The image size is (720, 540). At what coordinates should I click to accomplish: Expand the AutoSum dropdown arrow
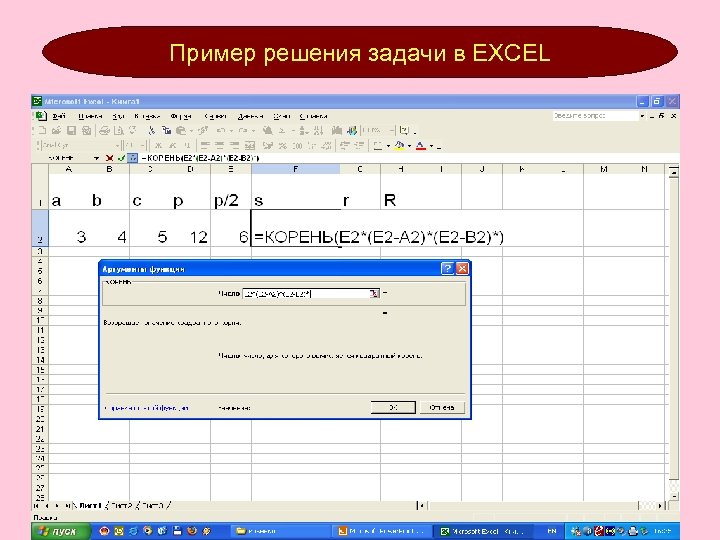pos(293,130)
